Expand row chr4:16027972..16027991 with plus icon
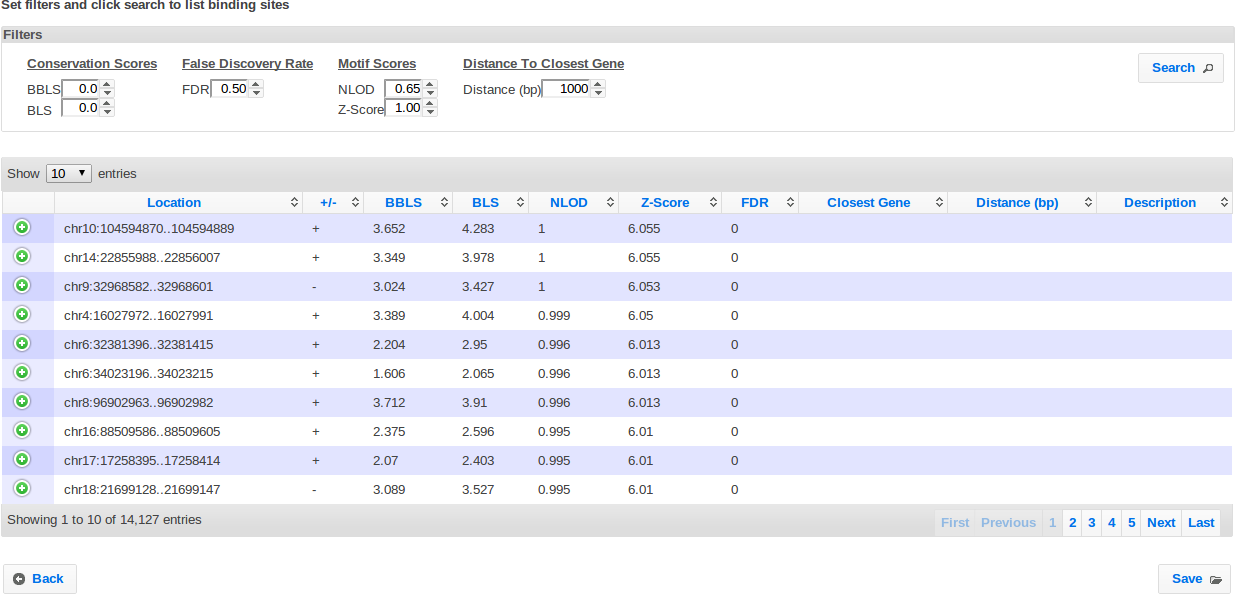 [x=22, y=315]
